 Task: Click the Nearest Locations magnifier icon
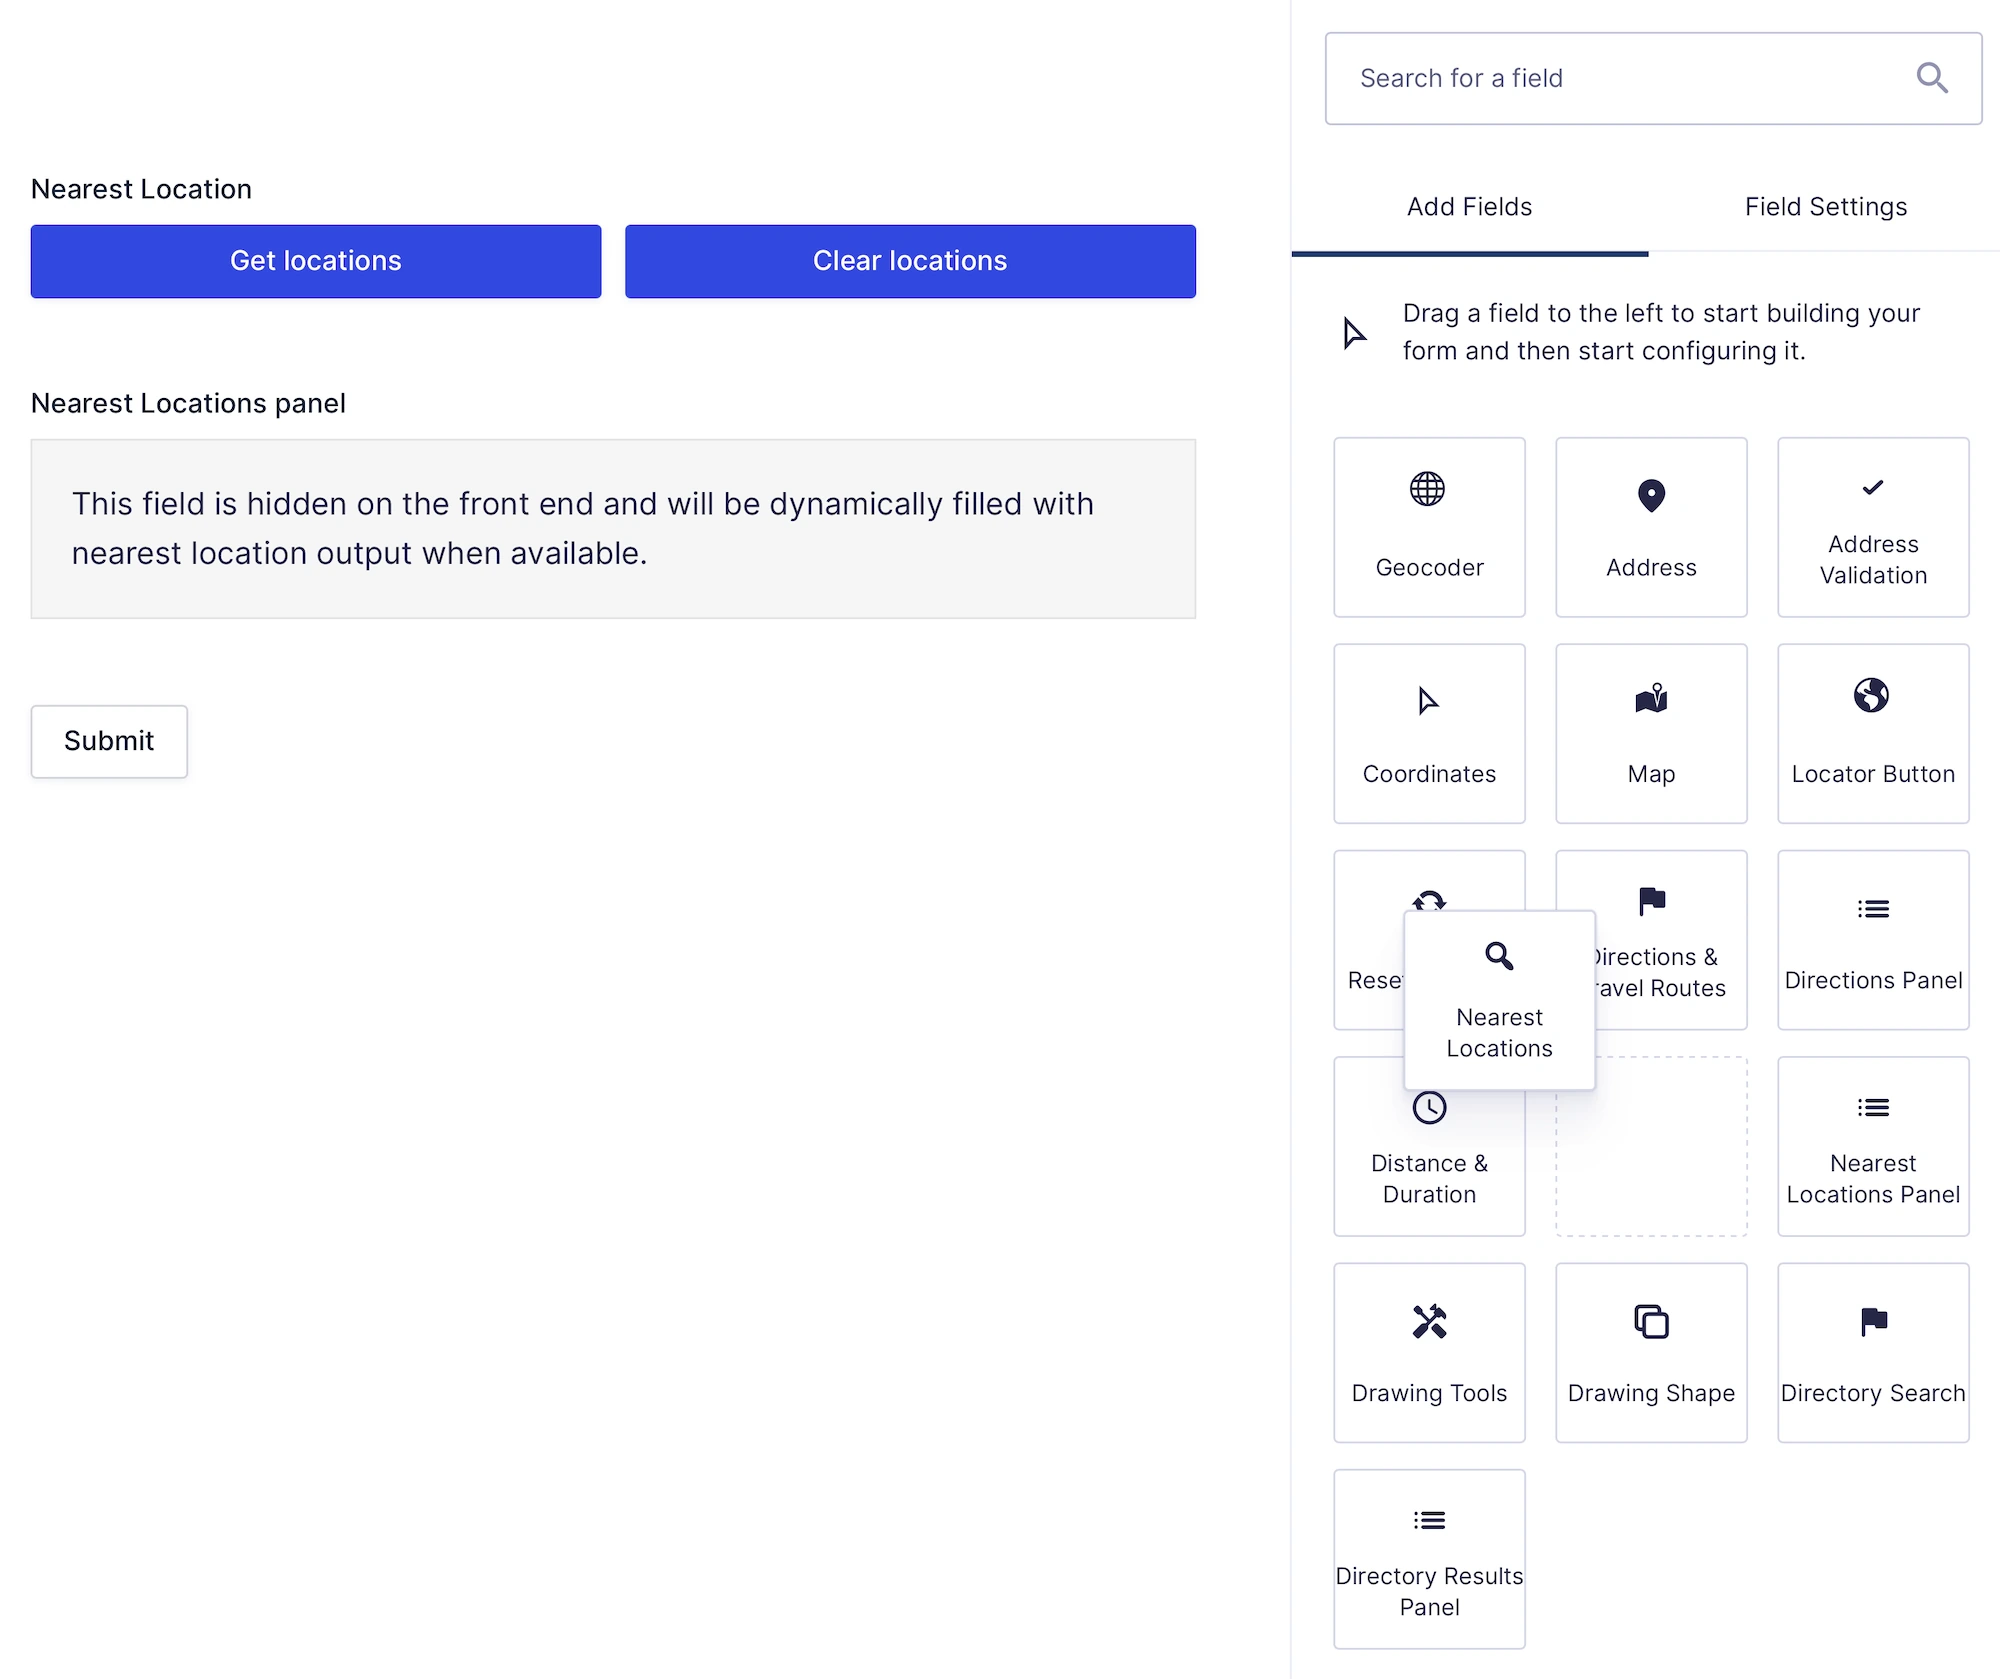pyautogui.click(x=1499, y=956)
